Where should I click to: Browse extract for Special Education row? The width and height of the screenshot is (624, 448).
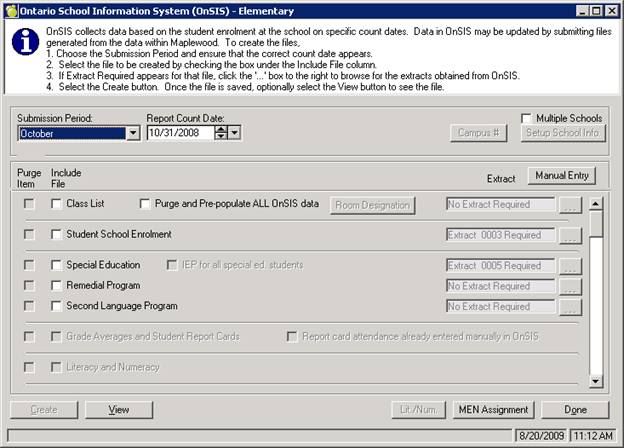(570, 266)
